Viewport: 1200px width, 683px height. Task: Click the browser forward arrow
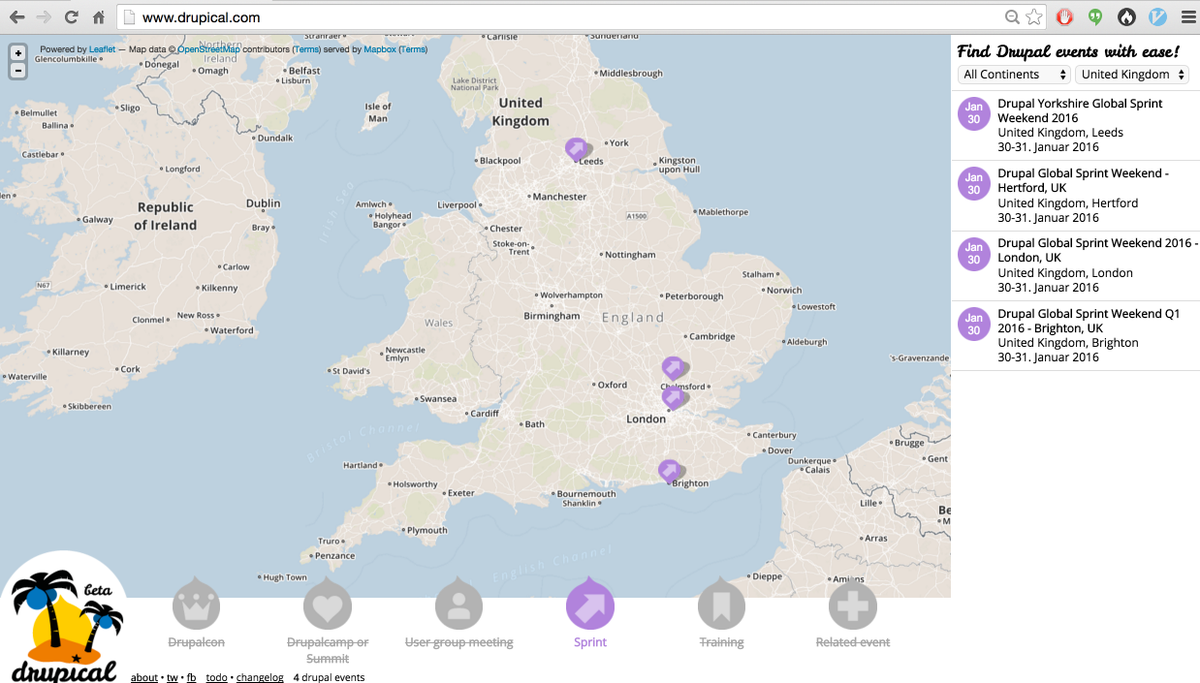click(x=43, y=17)
